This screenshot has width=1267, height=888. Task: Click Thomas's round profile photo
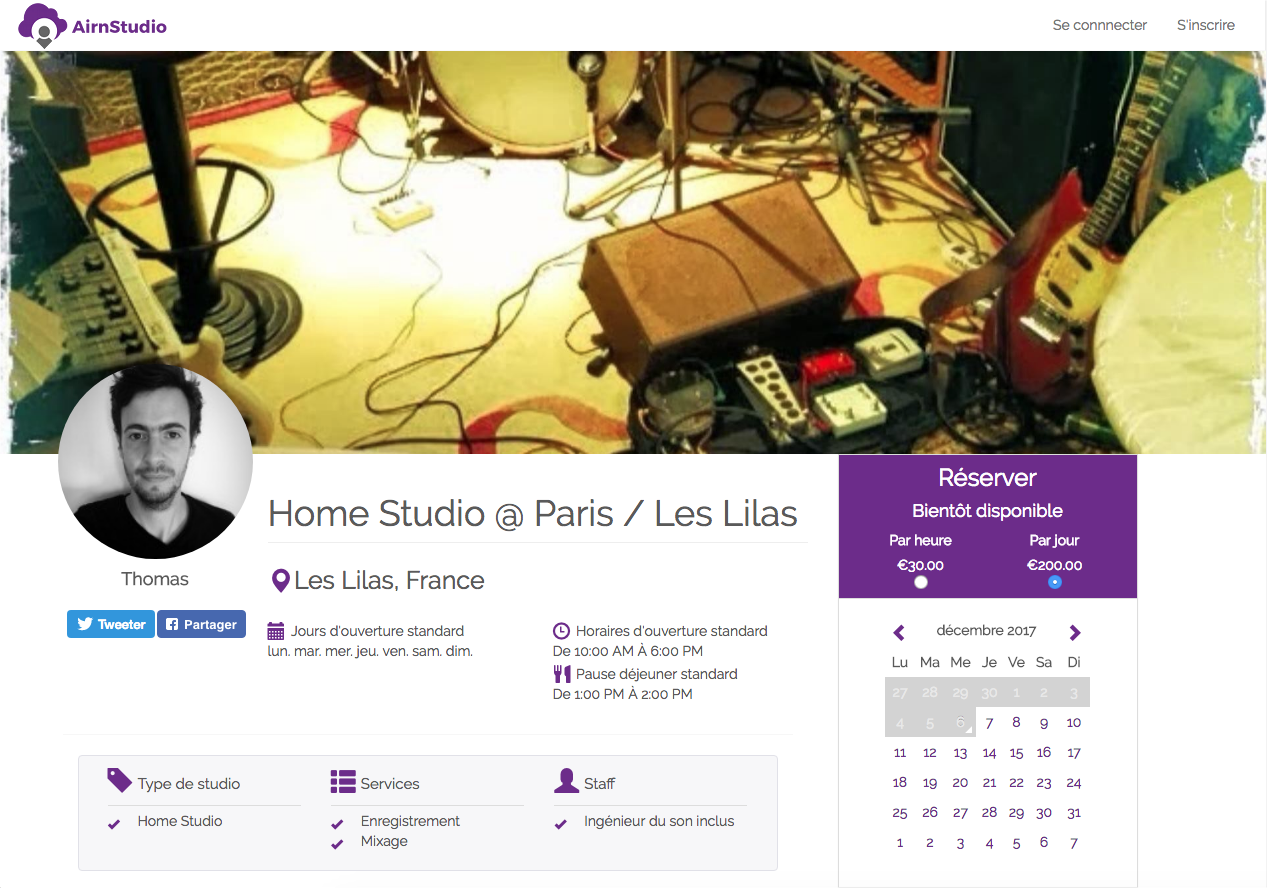pos(155,461)
